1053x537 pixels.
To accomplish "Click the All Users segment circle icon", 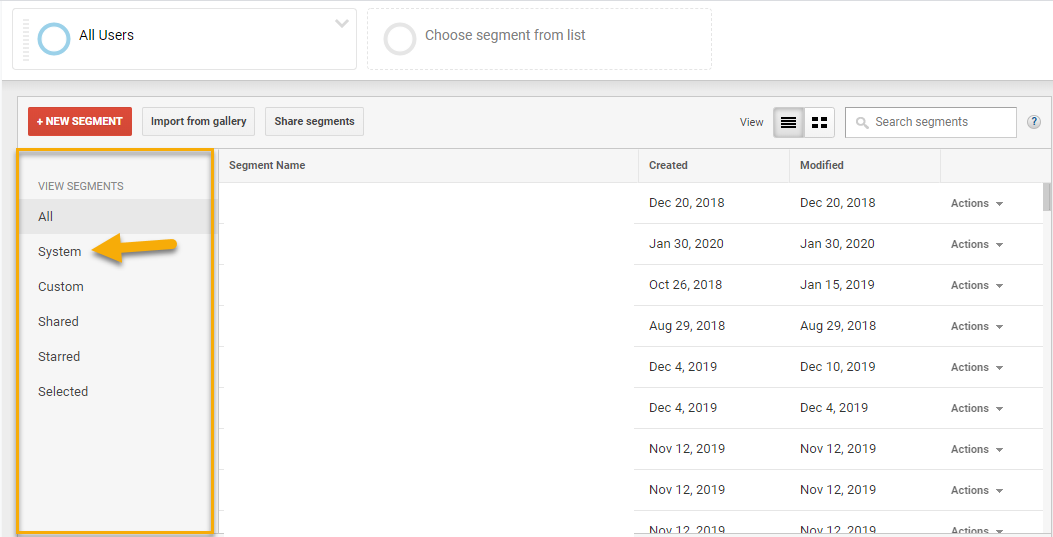I will coord(54,38).
